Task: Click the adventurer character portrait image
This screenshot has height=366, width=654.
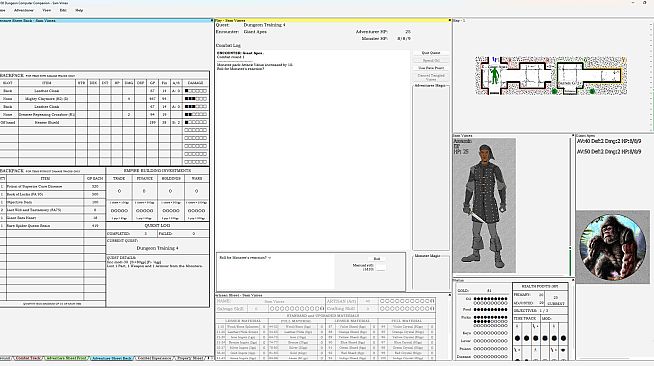Action: [485, 206]
